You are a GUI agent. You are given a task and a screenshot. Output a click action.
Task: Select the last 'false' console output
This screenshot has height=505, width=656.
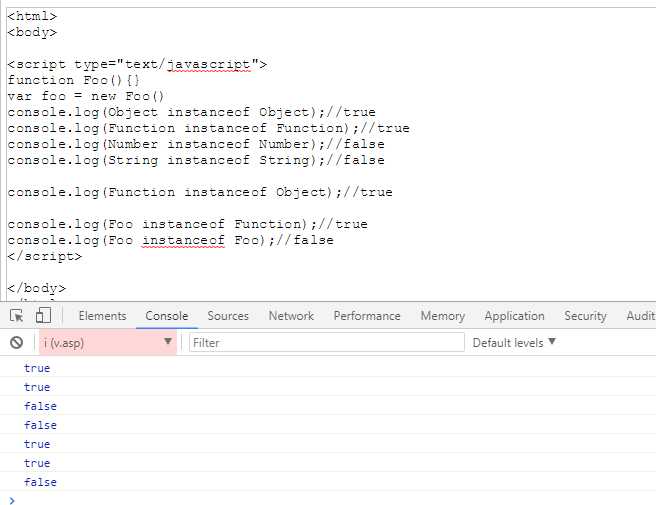pos(40,482)
